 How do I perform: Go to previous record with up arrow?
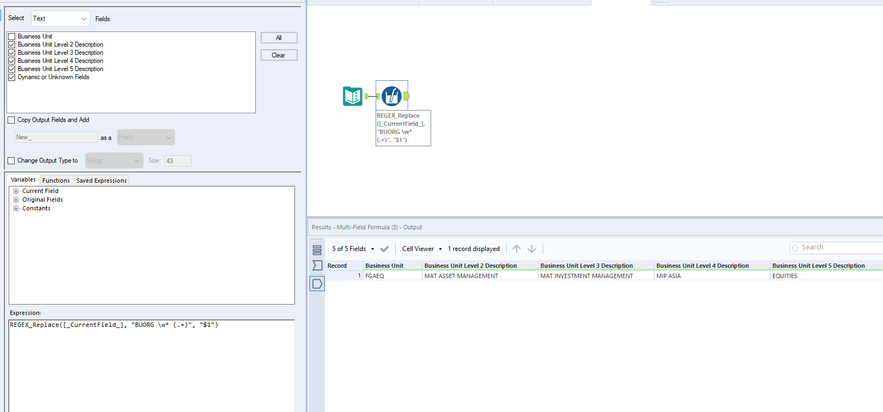[x=516, y=249]
